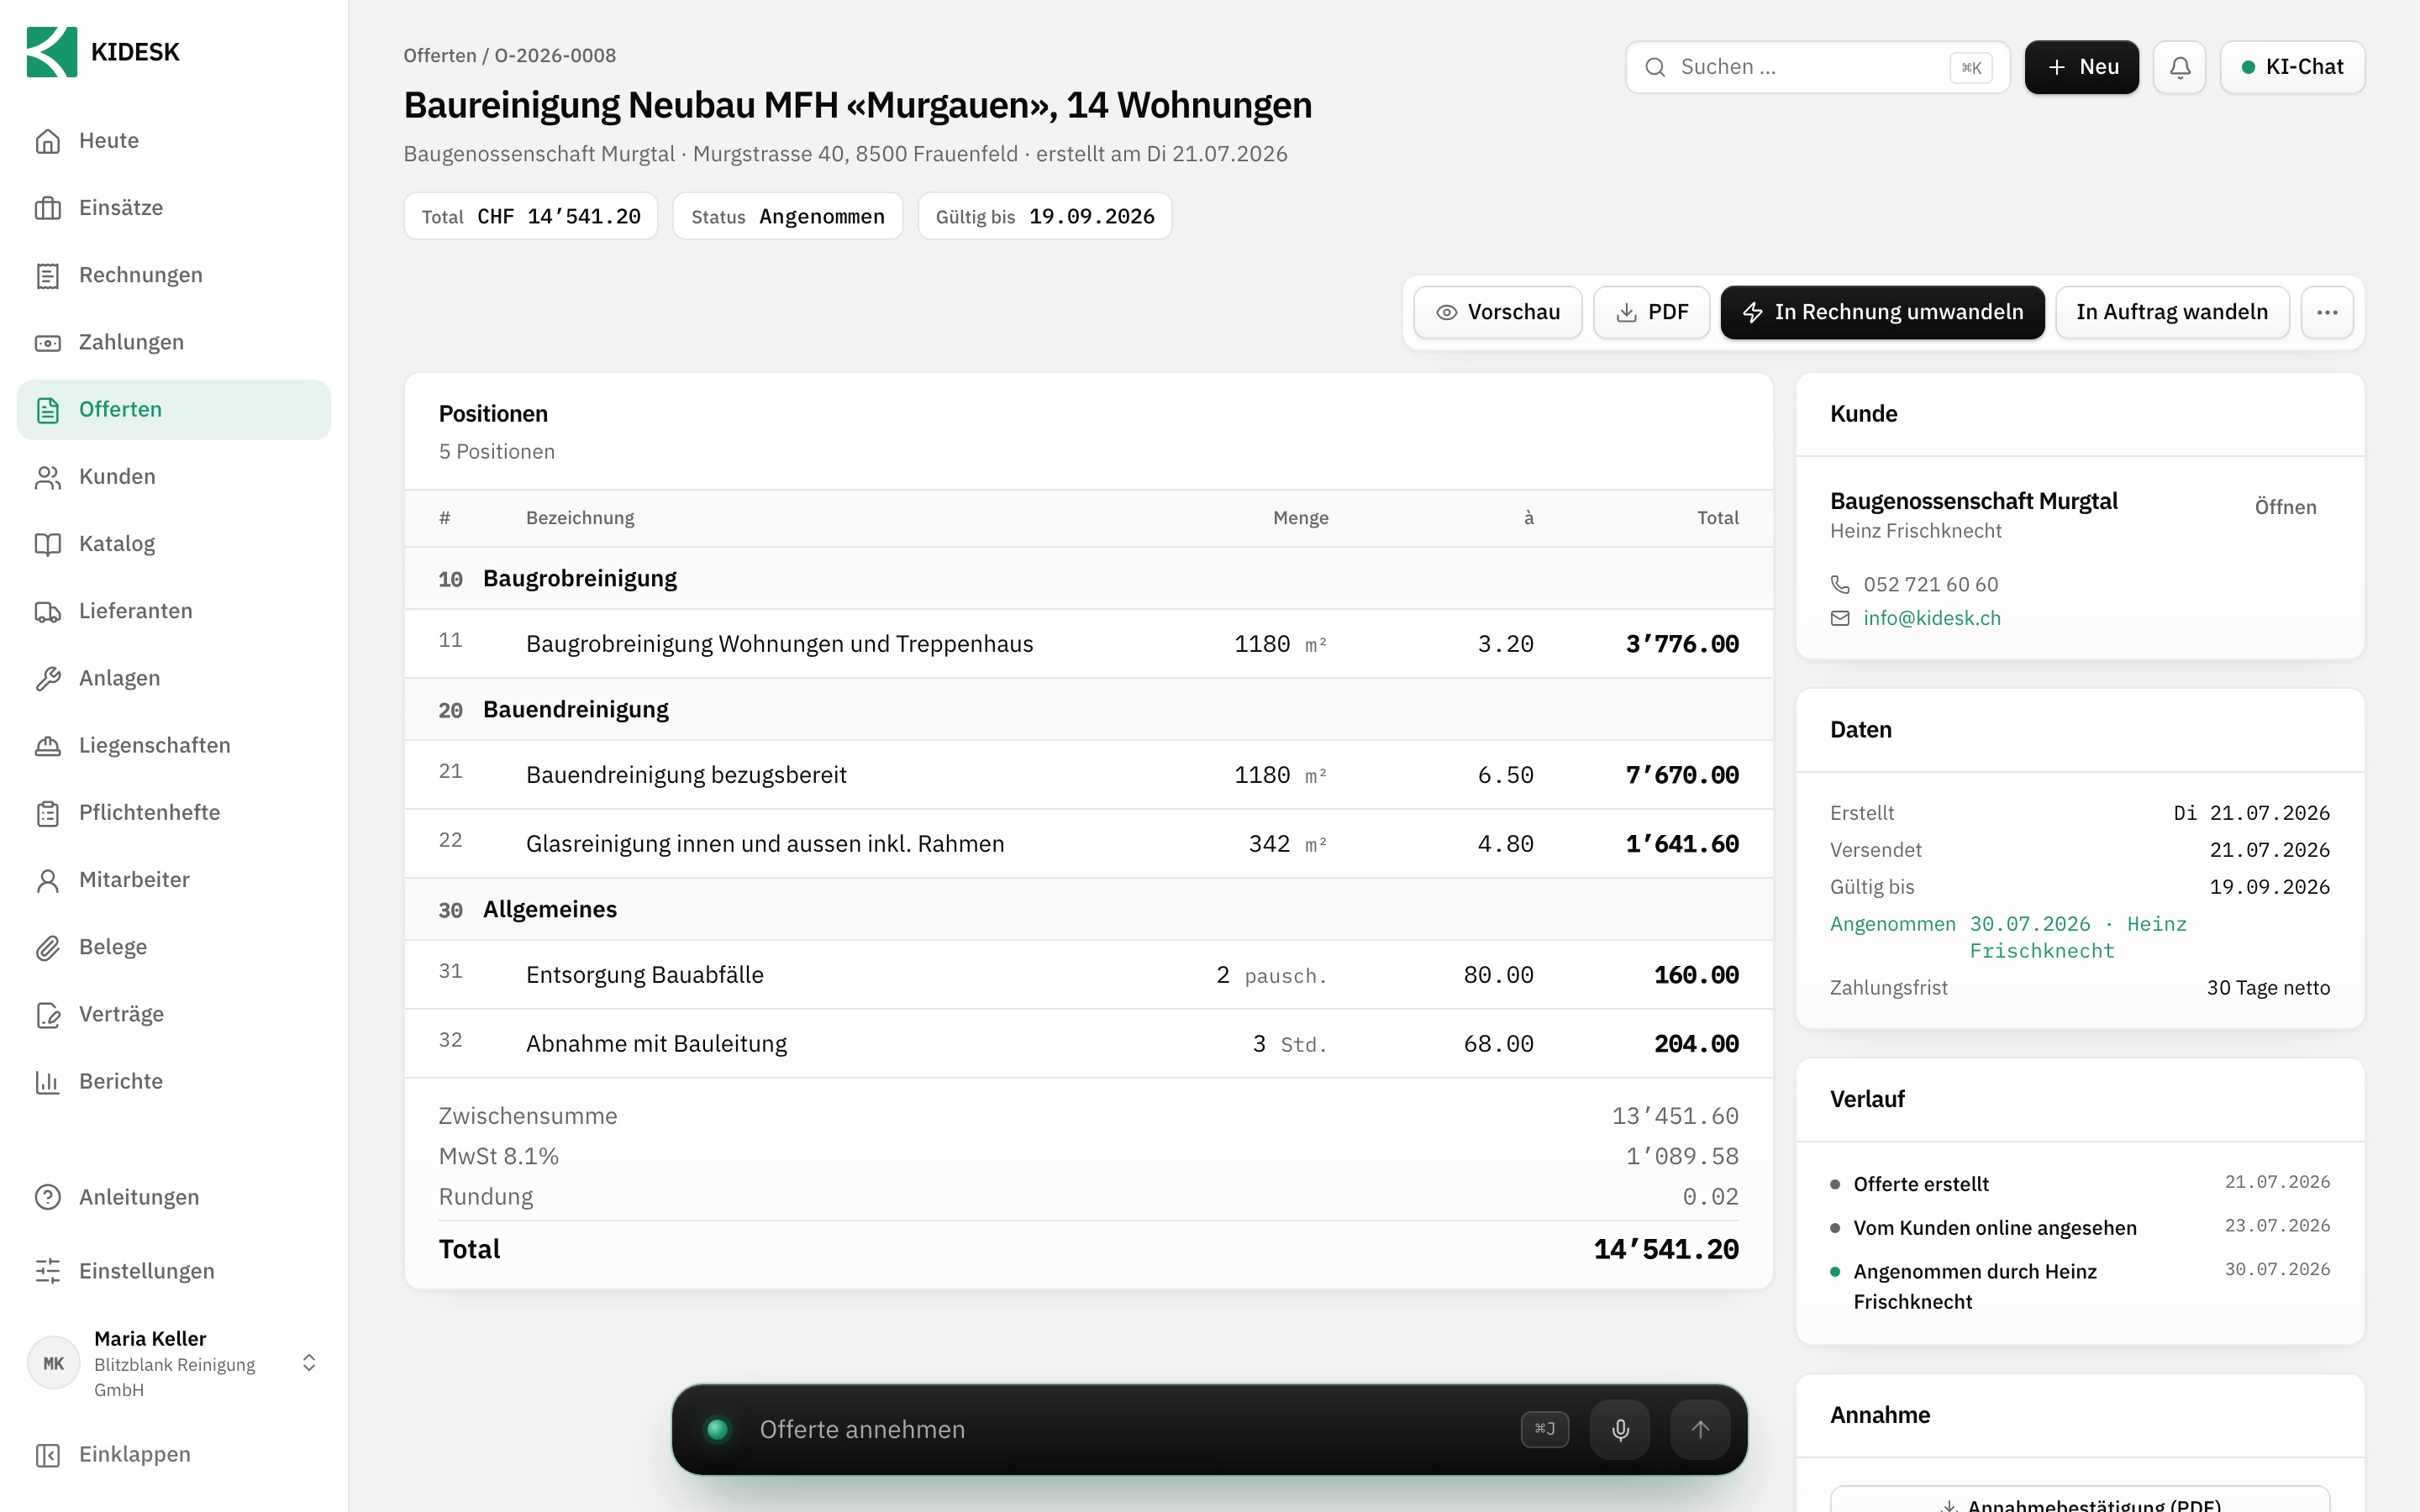Click the 30 Tage netto value
The height and width of the screenshot is (1512, 2420).
(x=2268, y=988)
